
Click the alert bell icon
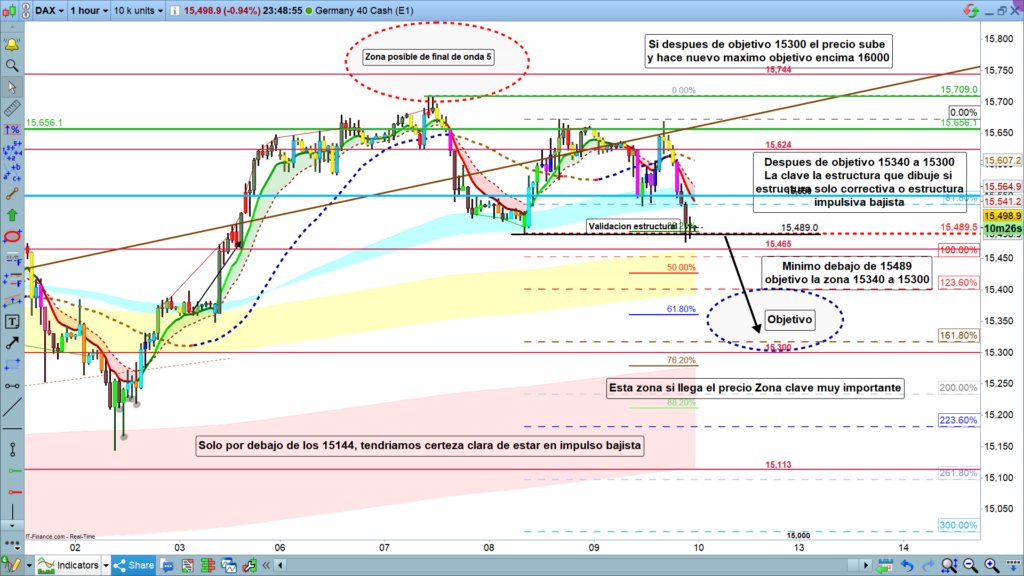click(x=11, y=45)
